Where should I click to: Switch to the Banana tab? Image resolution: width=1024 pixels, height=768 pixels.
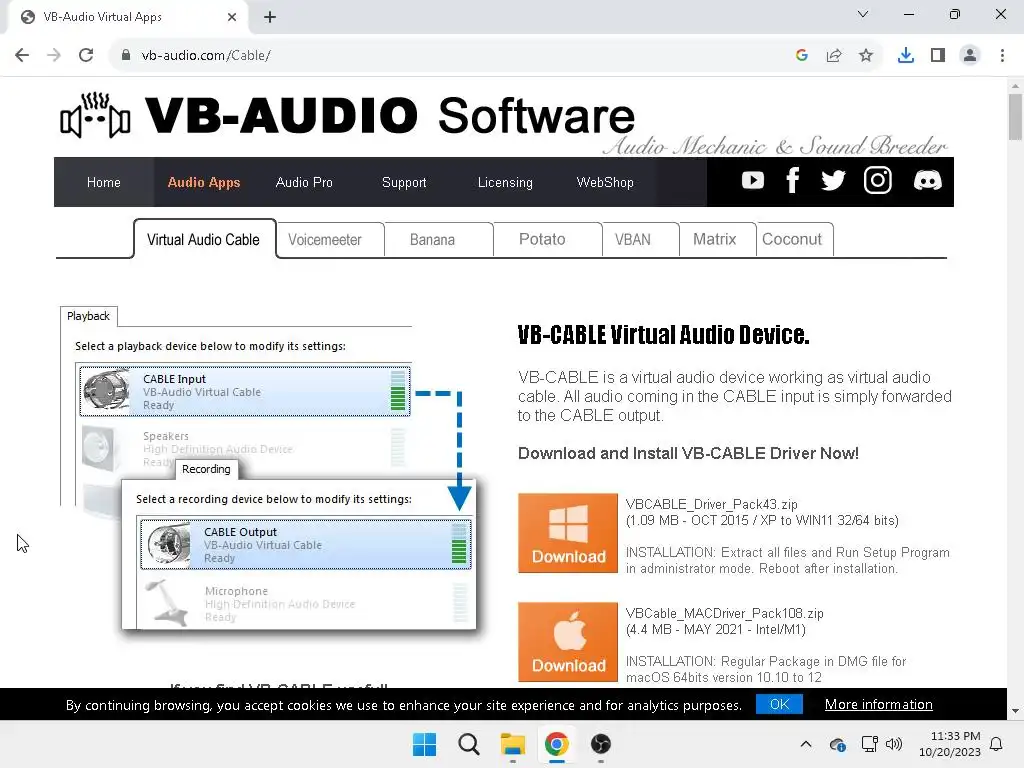(x=438, y=239)
